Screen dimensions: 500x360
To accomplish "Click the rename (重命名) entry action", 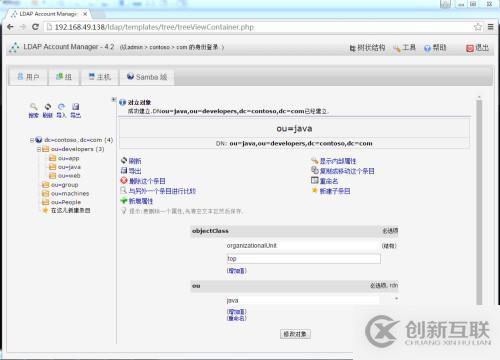I will [x=325, y=181].
